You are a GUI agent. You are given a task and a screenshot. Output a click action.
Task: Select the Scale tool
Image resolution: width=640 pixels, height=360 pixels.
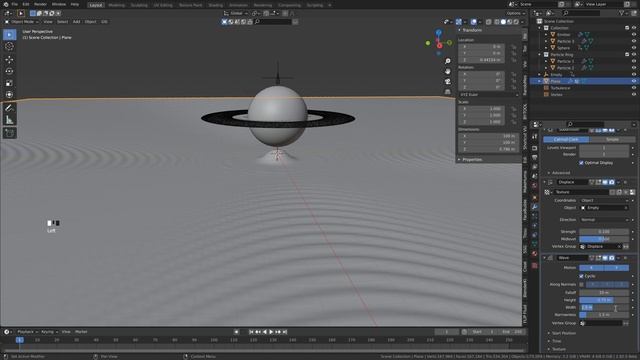[9, 83]
